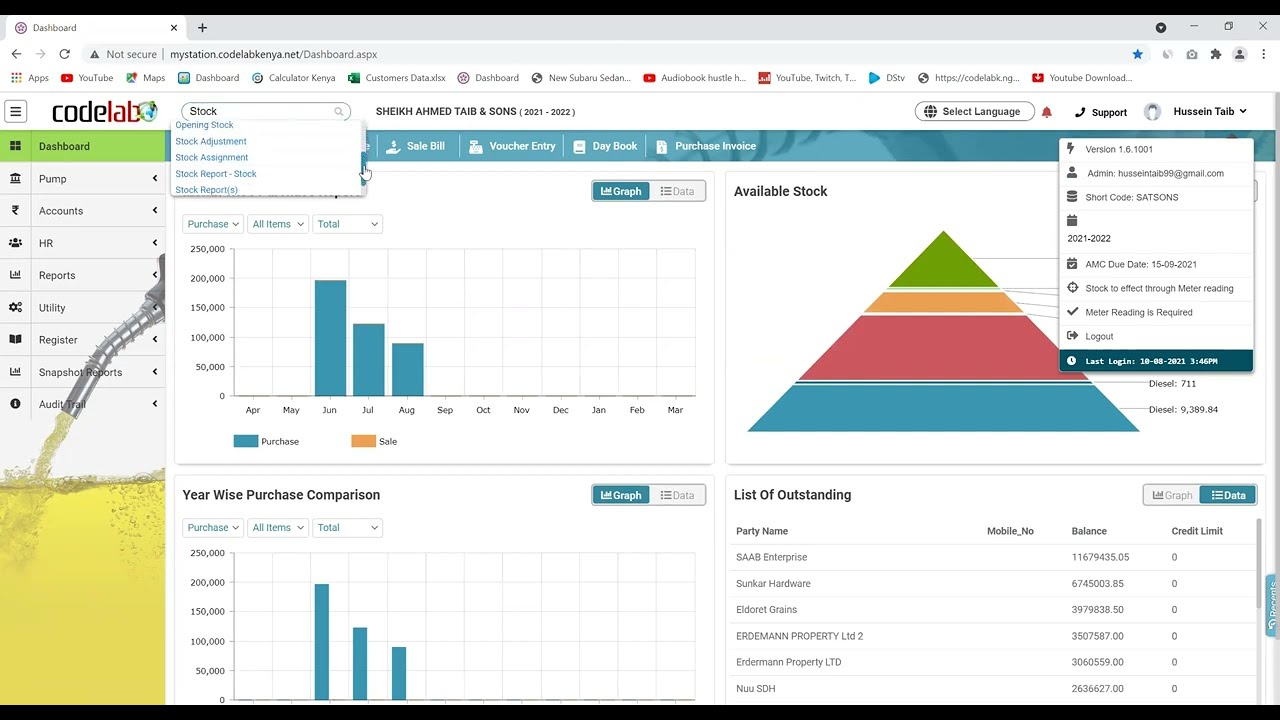Expand HR sidebar menu
Viewport: 1280px width, 720px height.
[83, 243]
